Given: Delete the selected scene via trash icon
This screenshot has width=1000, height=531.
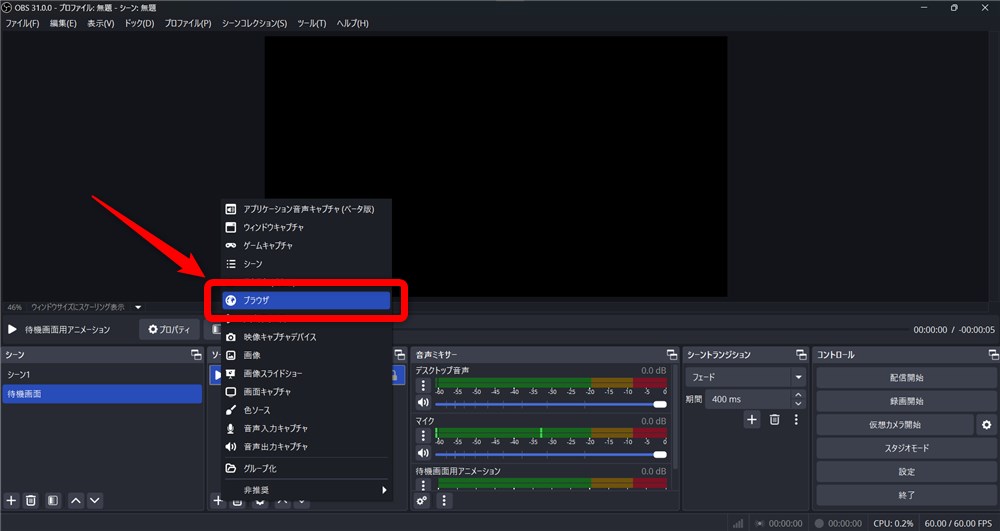Looking at the screenshot, I should pos(31,500).
